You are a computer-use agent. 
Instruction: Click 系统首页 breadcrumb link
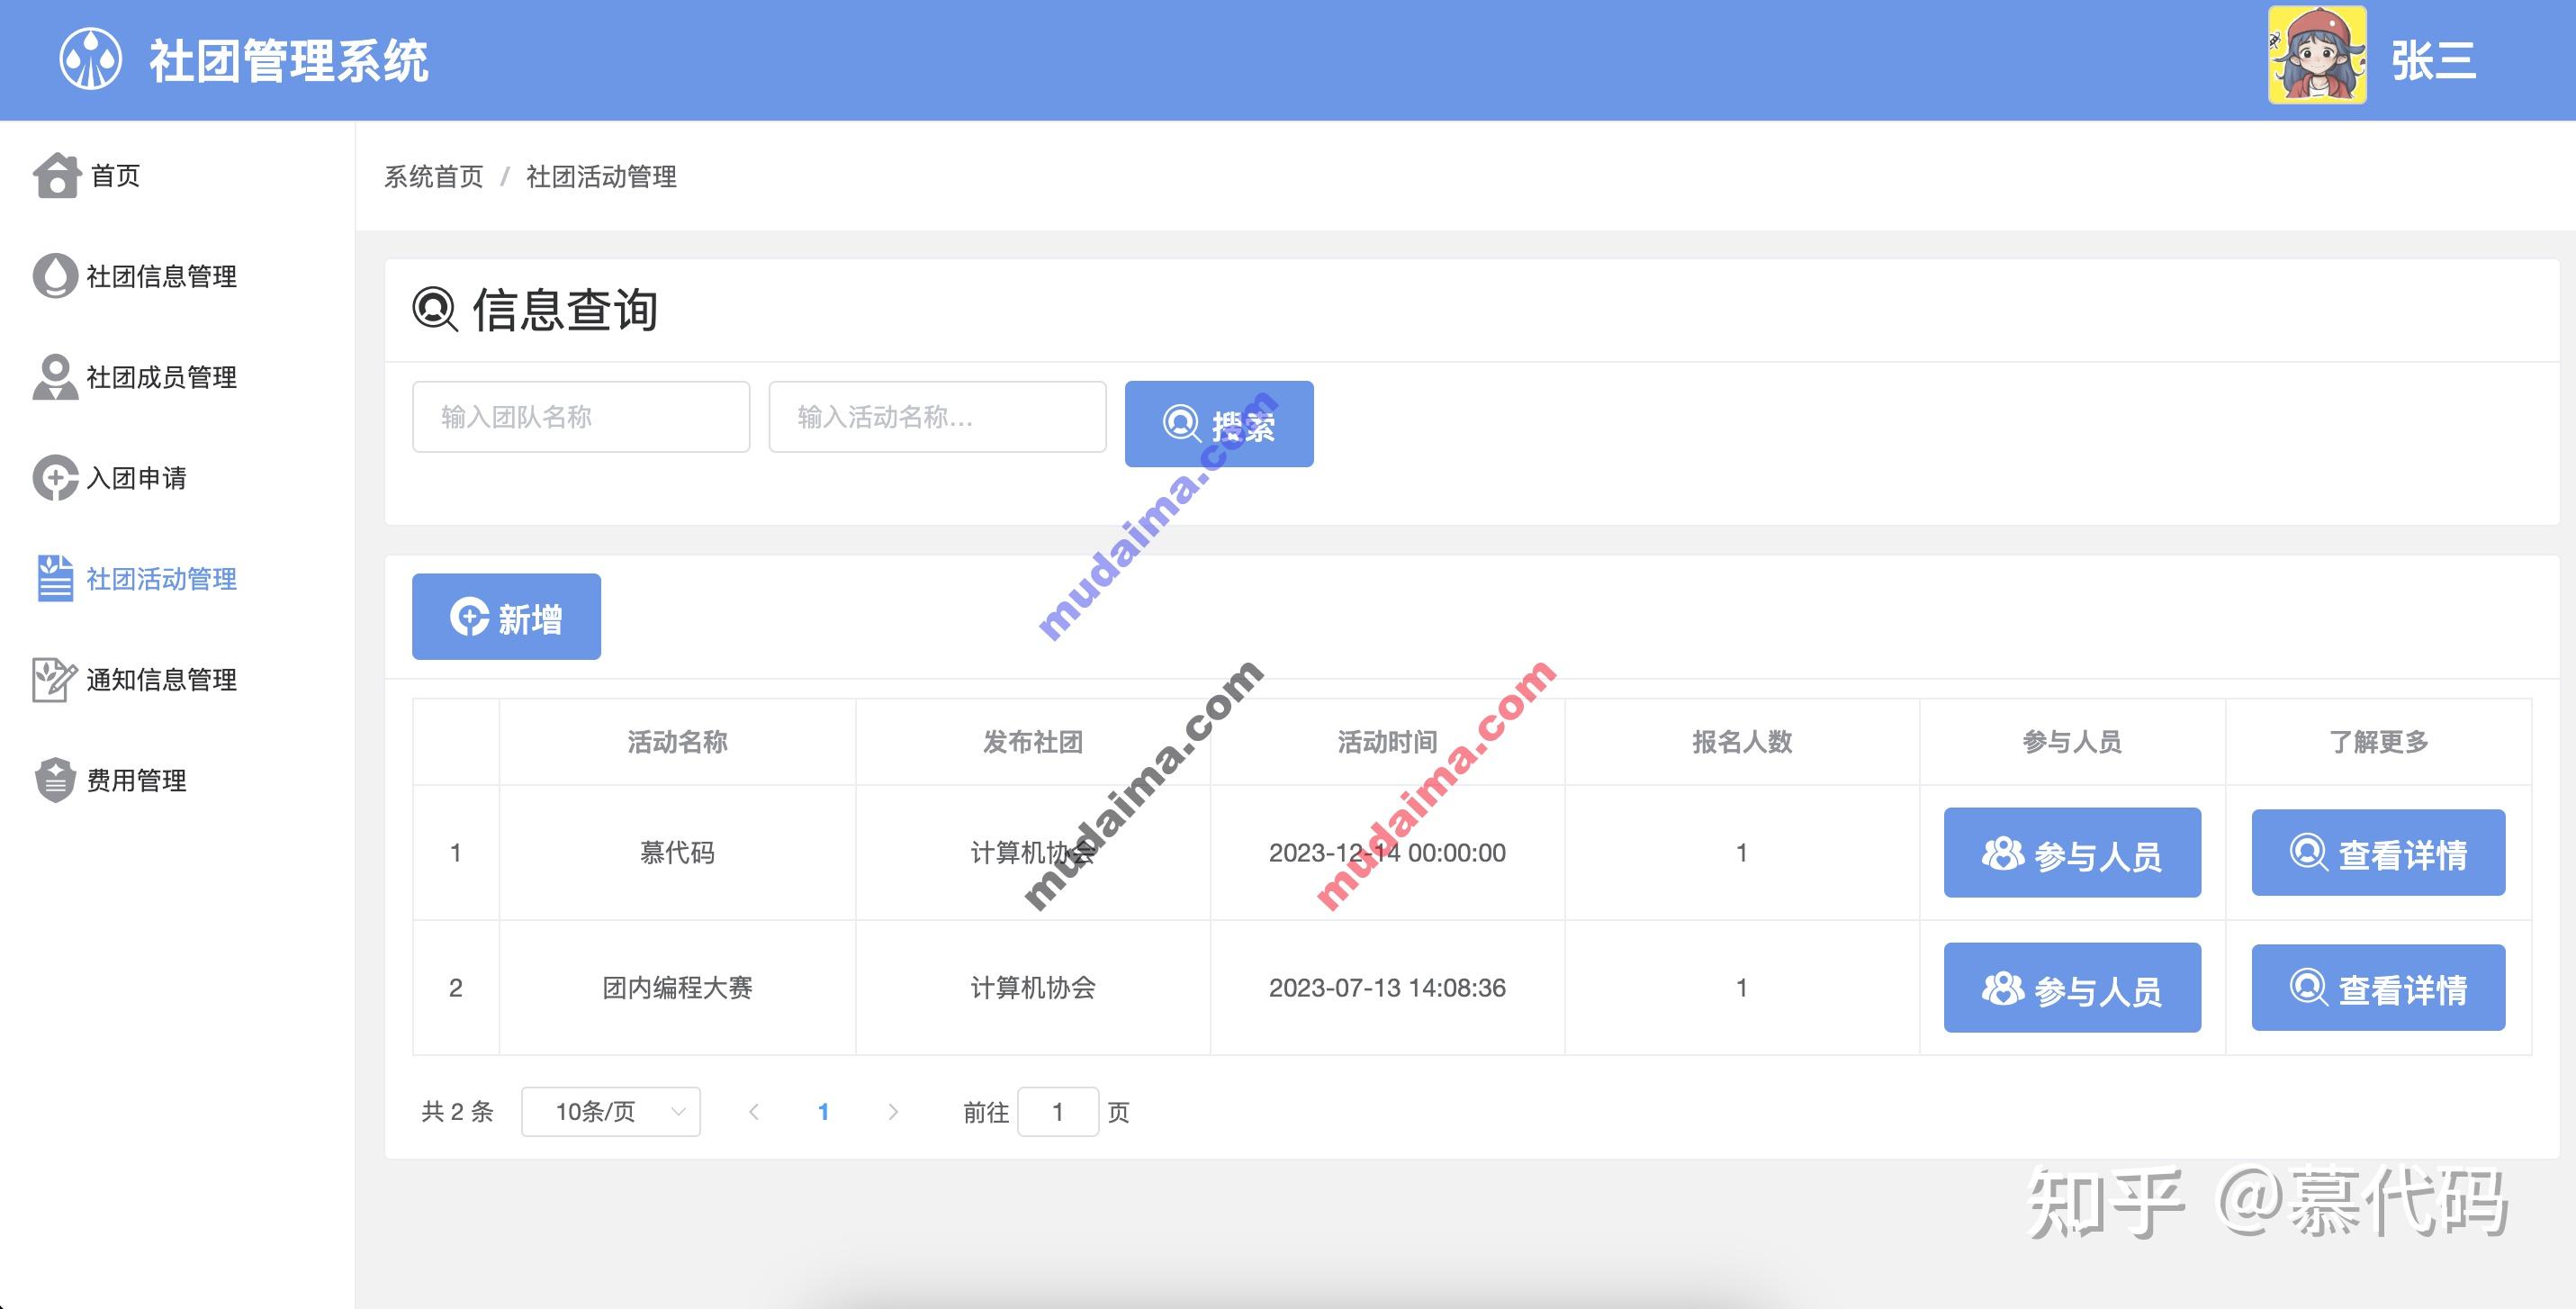(434, 177)
